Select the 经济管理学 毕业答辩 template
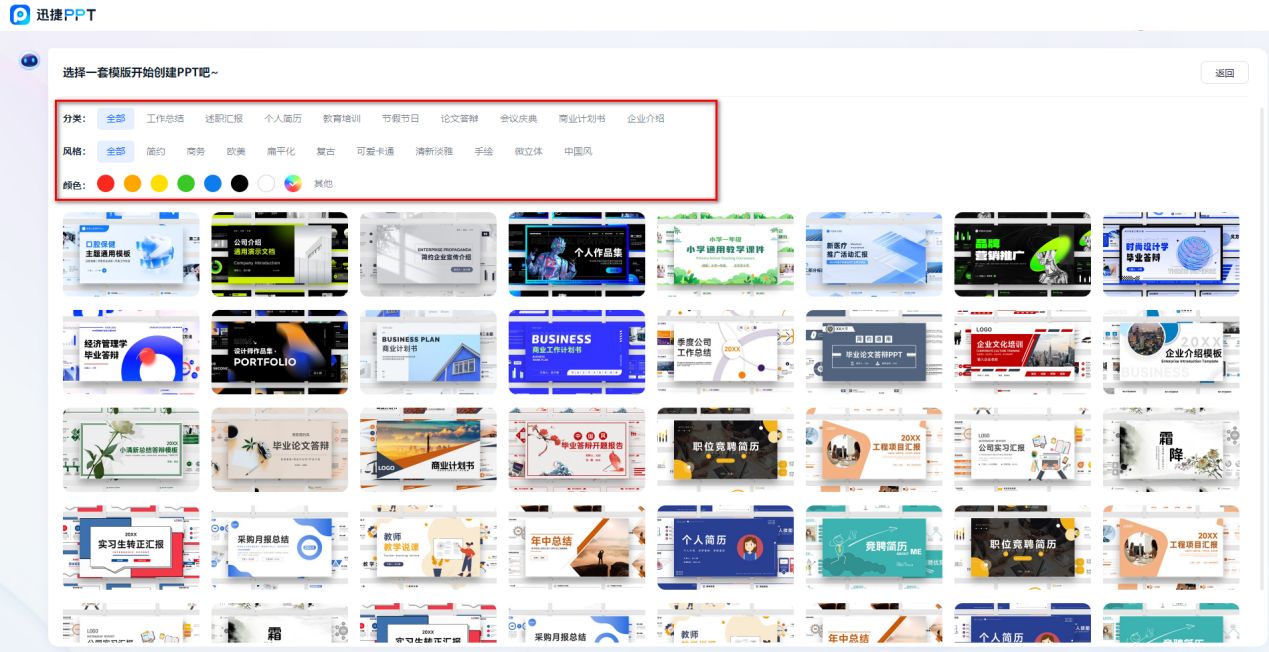1269x652 pixels. [131, 351]
